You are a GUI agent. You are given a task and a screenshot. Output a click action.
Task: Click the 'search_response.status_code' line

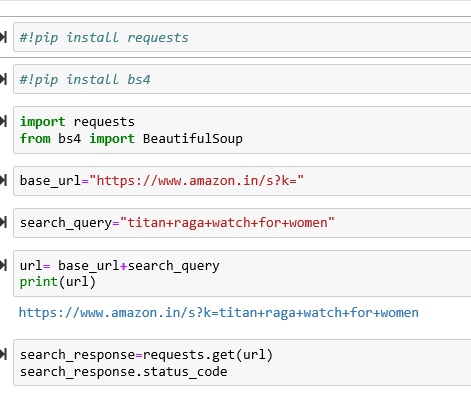(x=124, y=371)
